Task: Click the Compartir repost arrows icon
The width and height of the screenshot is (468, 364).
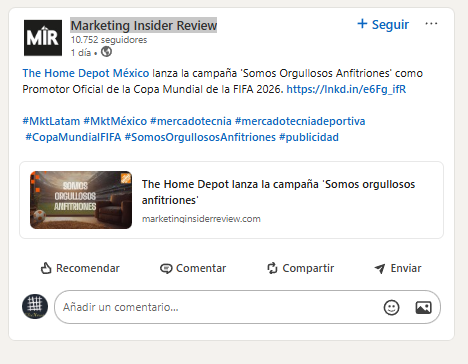Action: [272, 268]
